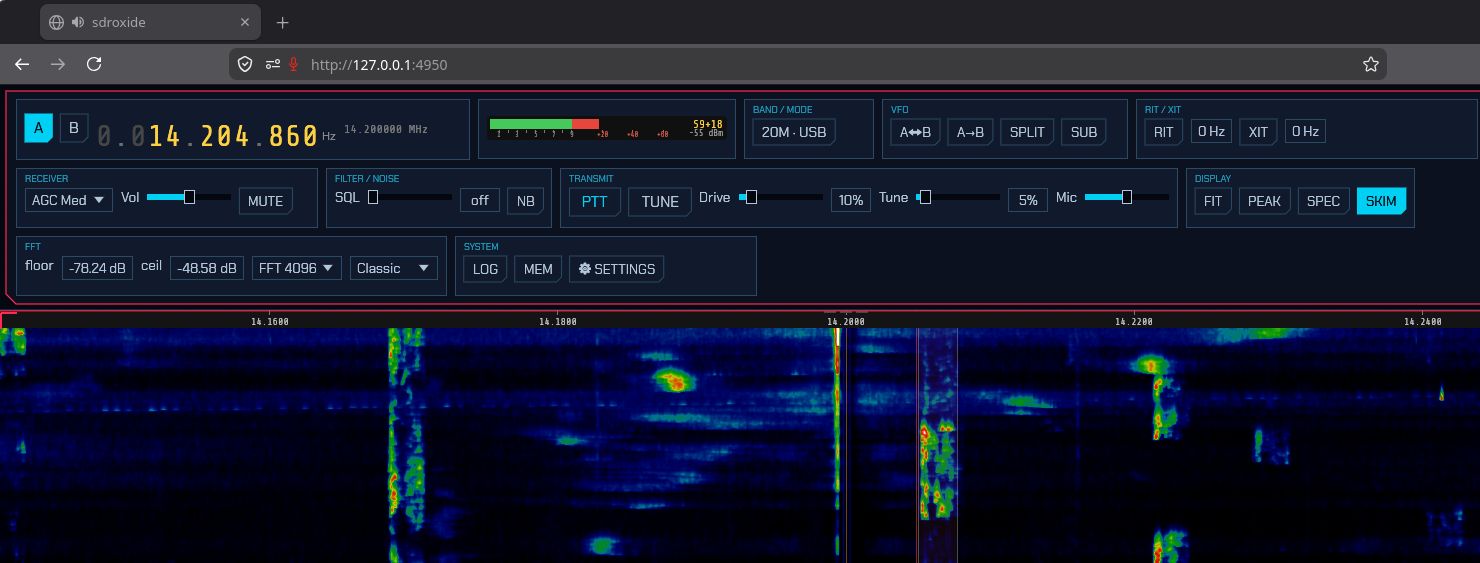The width and height of the screenshot is (1480, 563).
Task: Click the 14.2200 frequency scale label
Action: pos(1134,322)
